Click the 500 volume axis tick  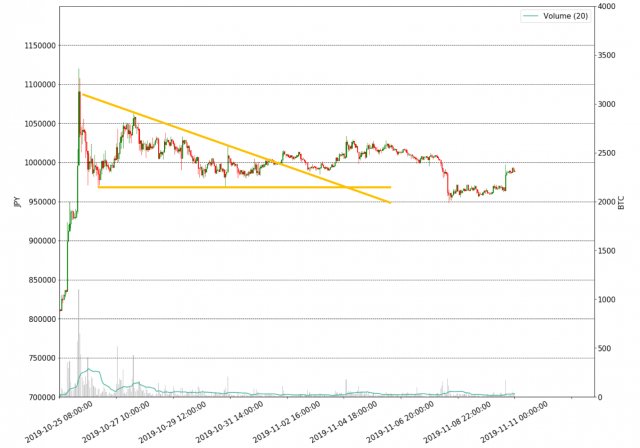[605, 349]
